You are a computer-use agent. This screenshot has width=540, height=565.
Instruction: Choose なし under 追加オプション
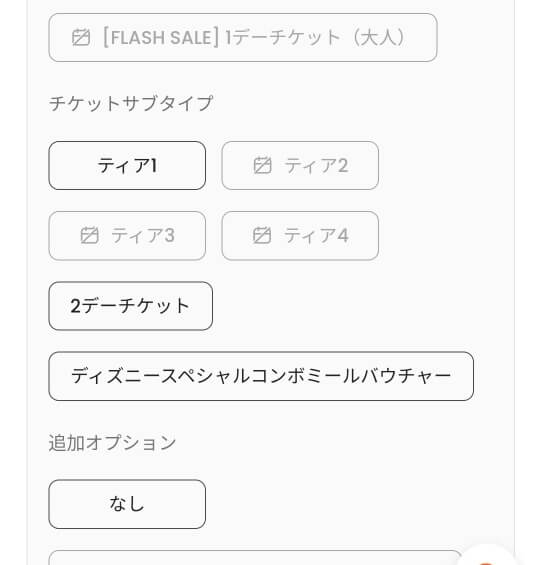[x=127, y=504]
